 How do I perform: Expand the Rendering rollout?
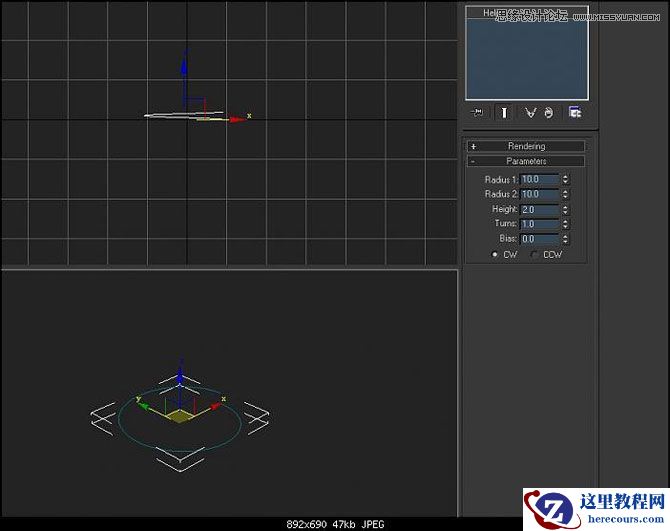point(526,146)
